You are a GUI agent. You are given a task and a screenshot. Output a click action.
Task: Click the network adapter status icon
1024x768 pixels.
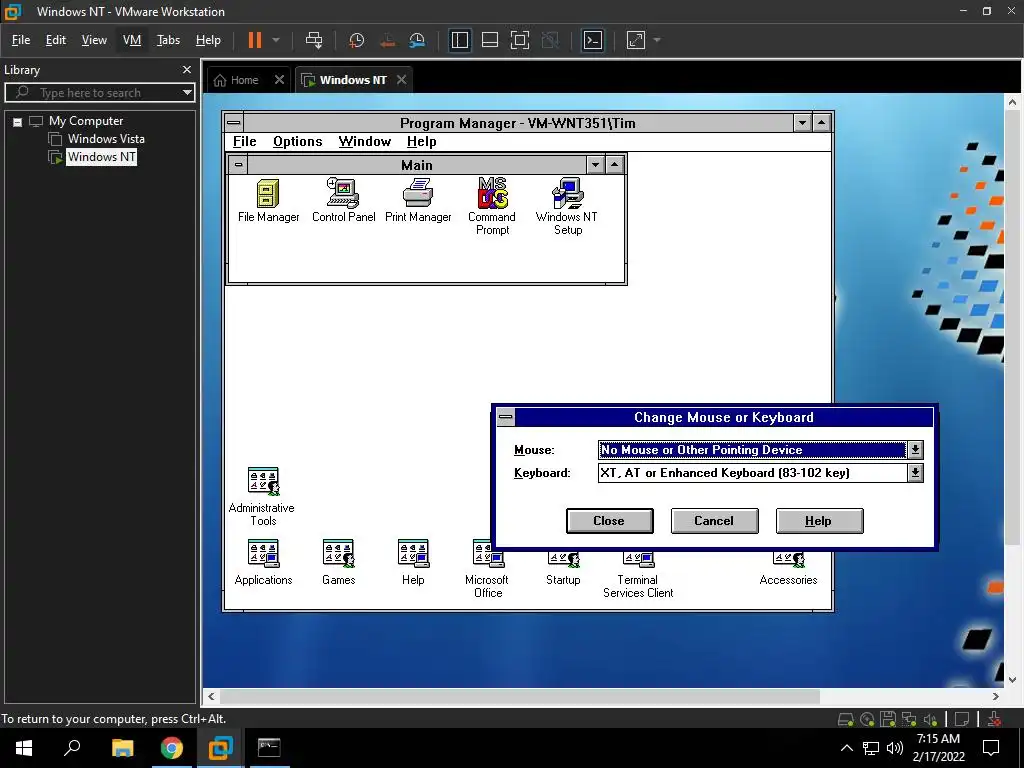click(909, 719)
